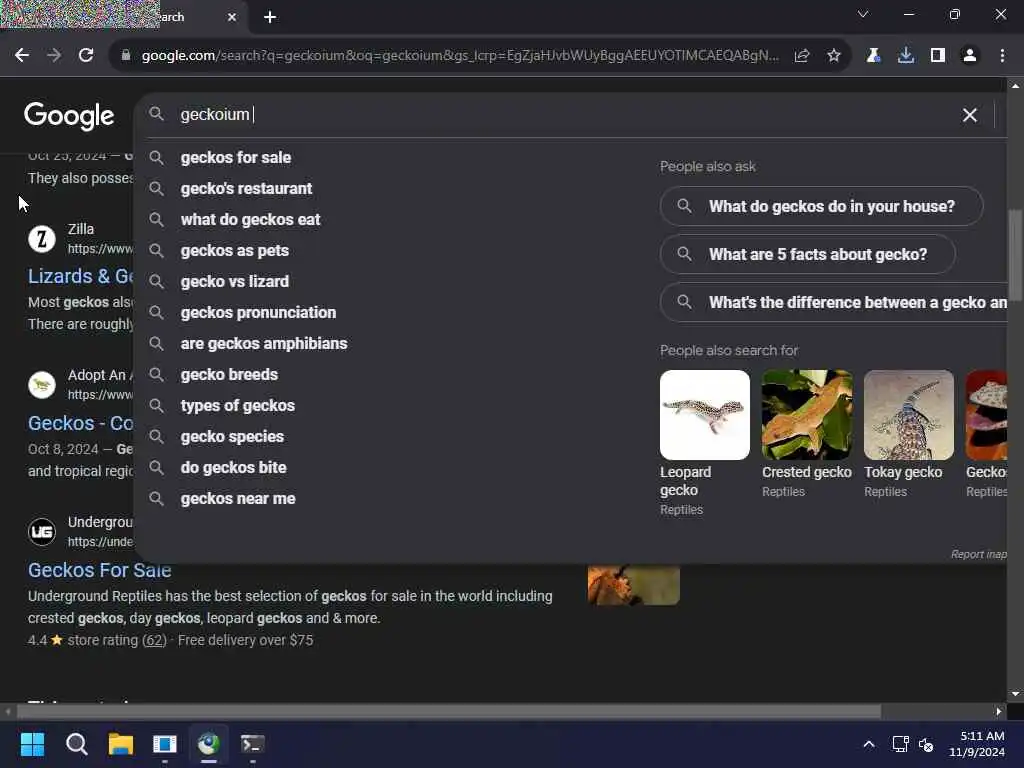Open 'Lizards & Ge...' Zilla result link
Image resolution: width=1024 pixels, height=768 pixels.
(x=80, y=276)
